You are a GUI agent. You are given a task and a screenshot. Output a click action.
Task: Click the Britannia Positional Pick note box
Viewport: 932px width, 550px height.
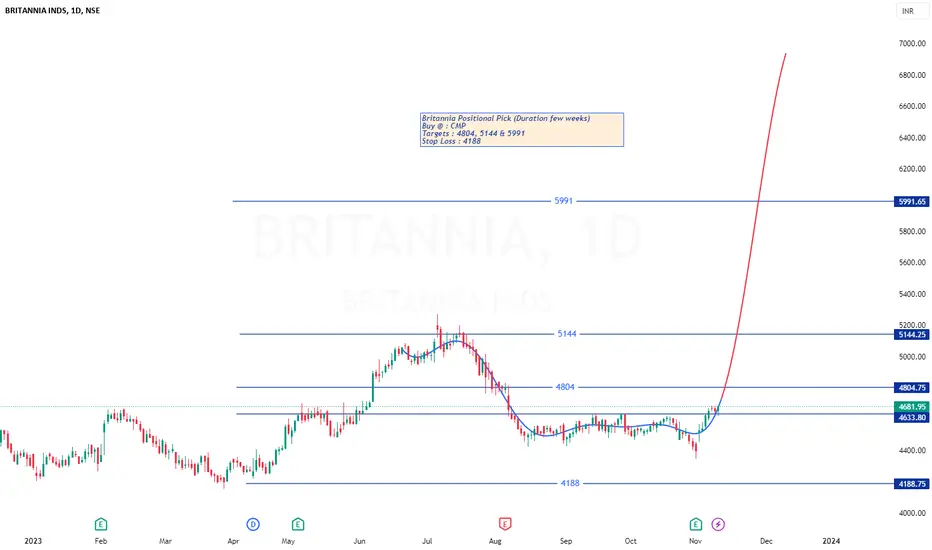521,130
